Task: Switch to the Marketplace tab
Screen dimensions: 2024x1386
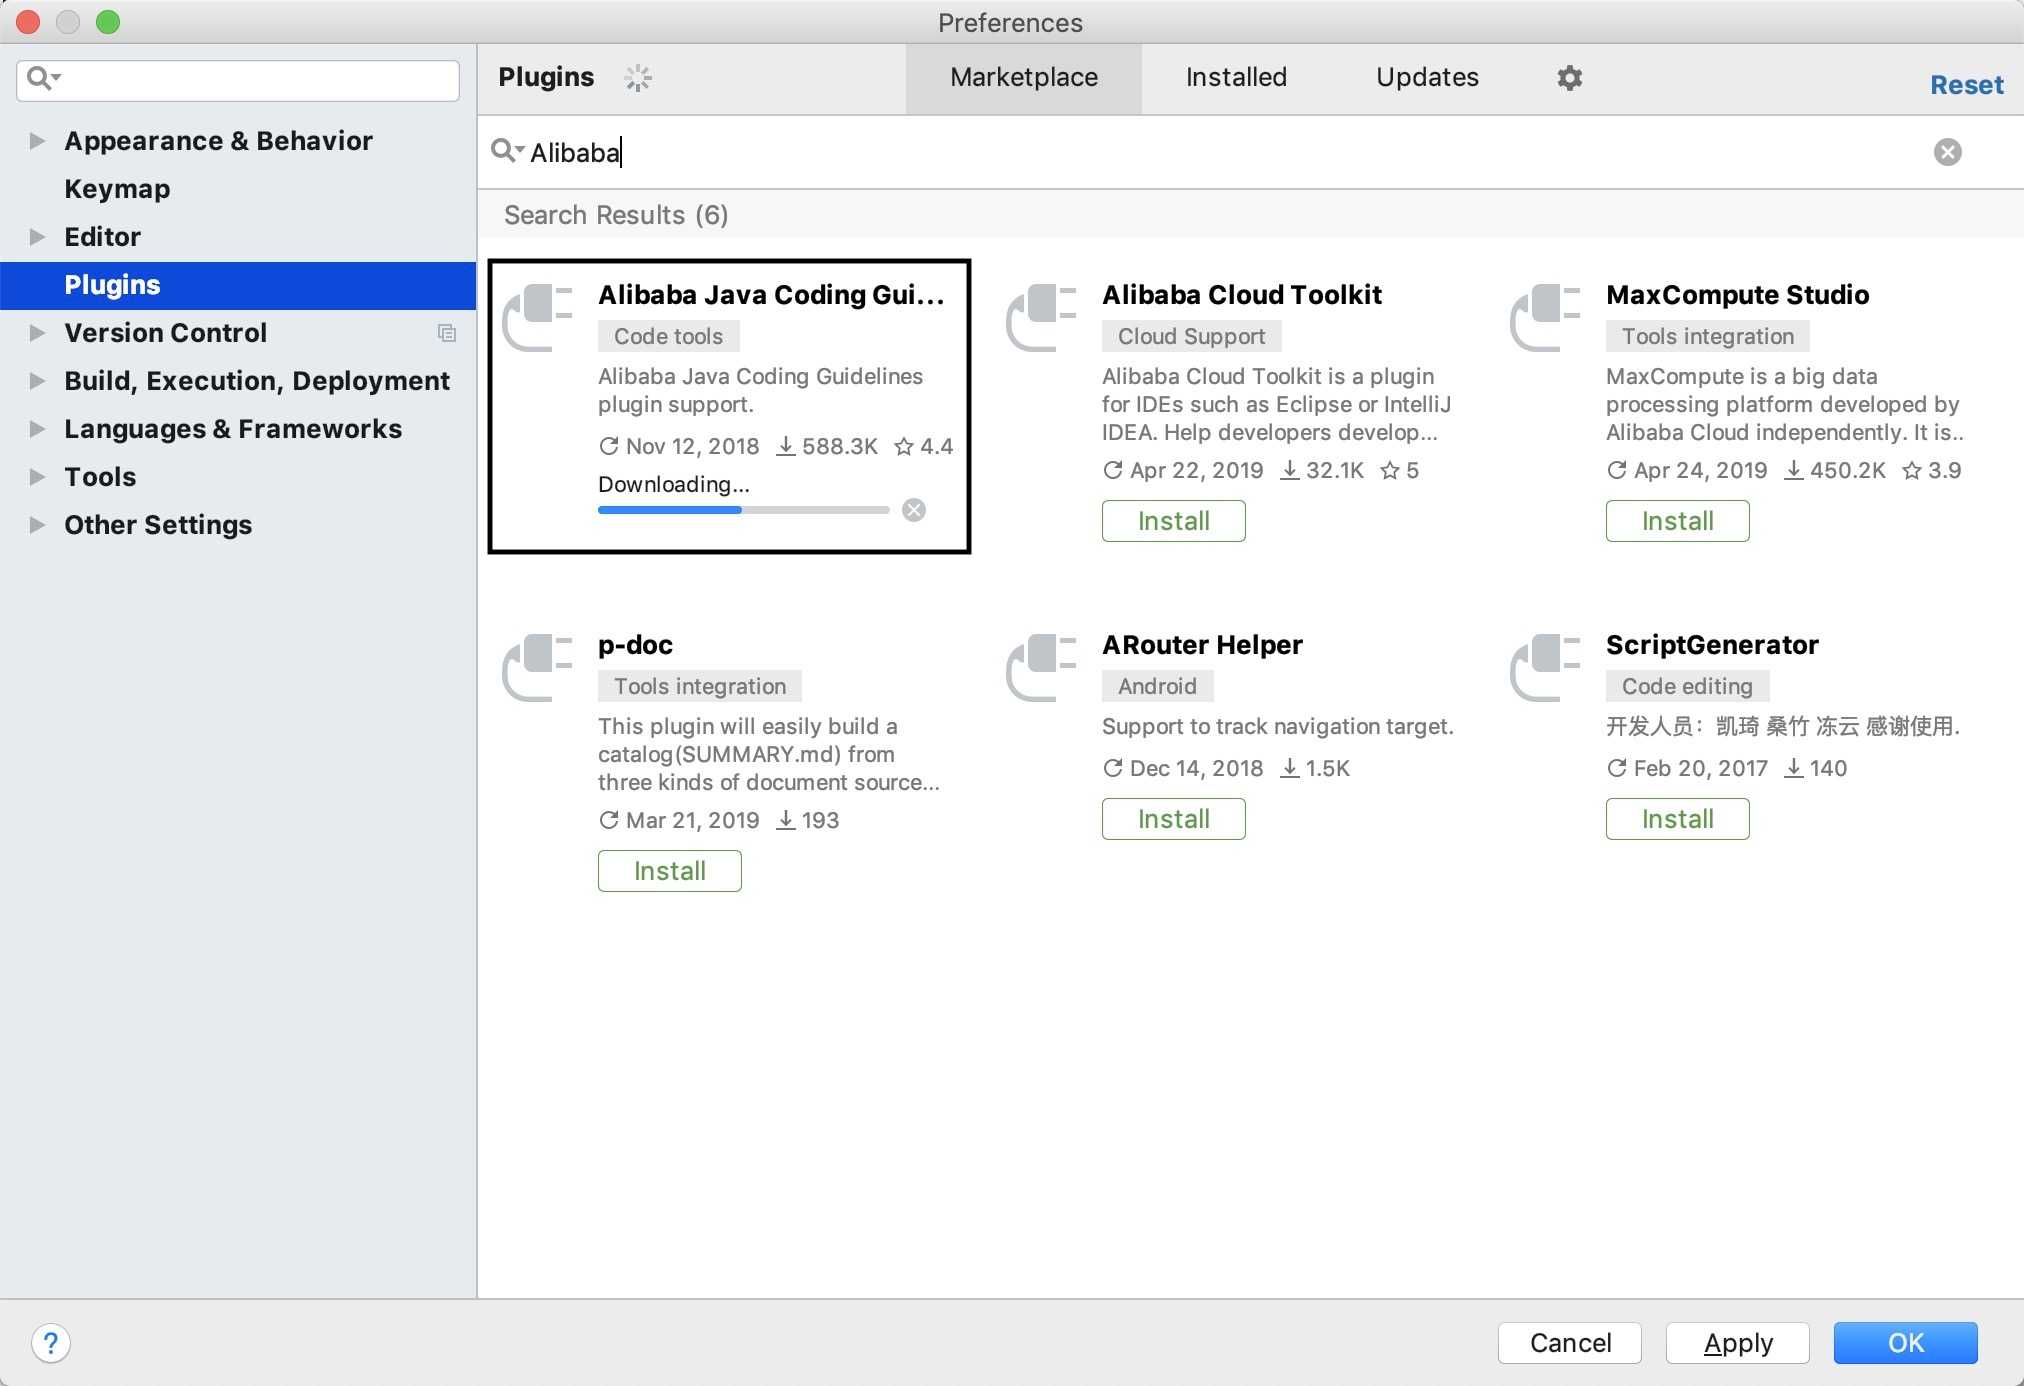Action: tap(1024, 78)
